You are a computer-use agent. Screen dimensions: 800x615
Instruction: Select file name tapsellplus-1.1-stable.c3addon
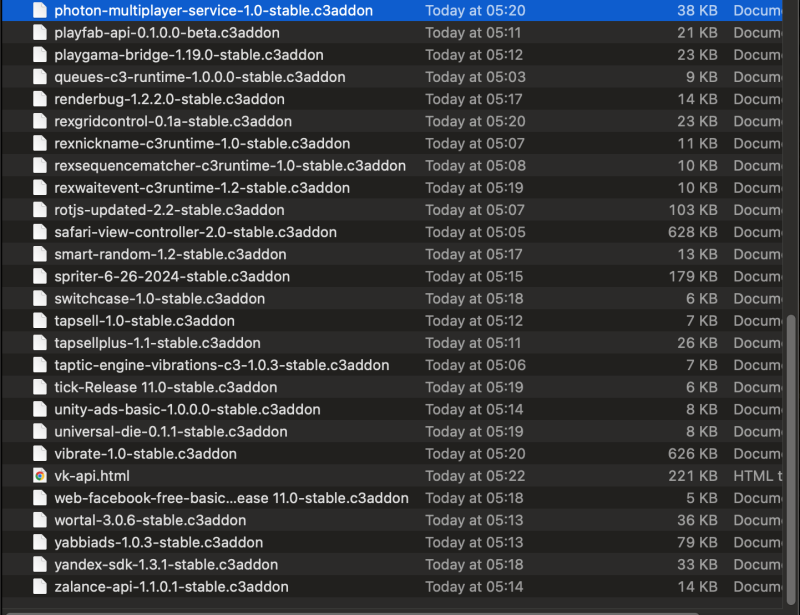(157, 343)
